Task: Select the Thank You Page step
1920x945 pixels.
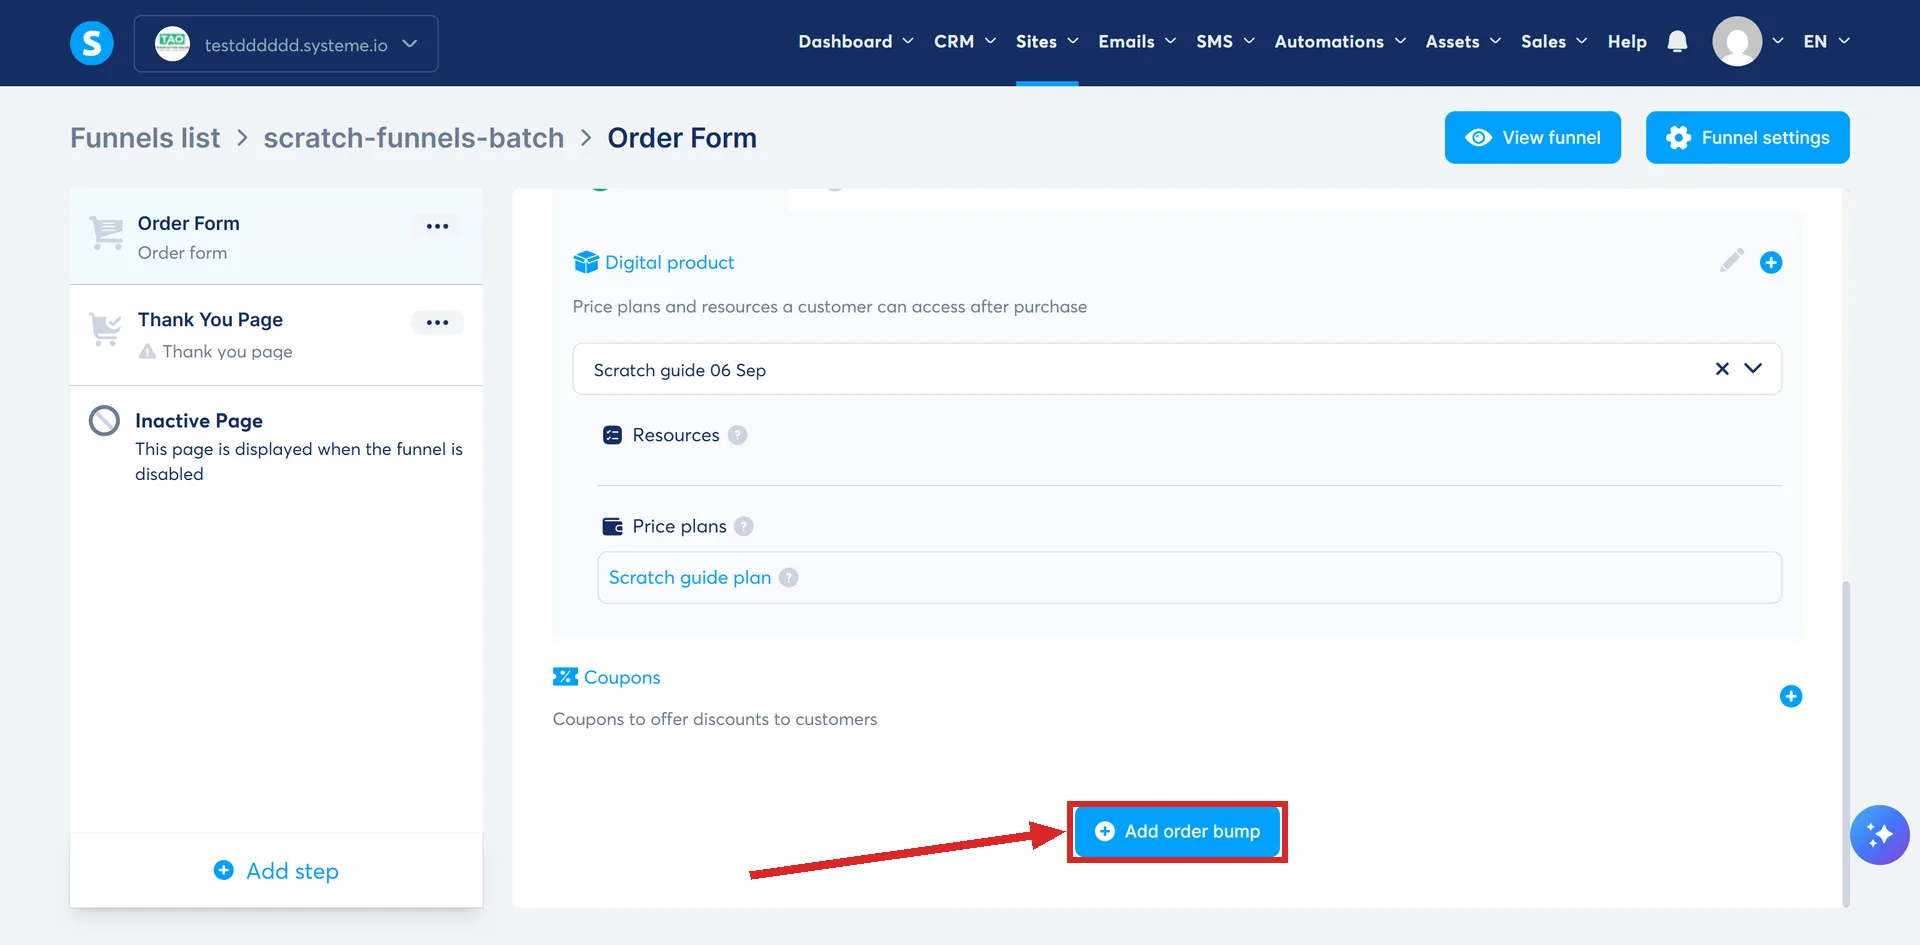Action: pyautogui.click(x=276, y=335)
